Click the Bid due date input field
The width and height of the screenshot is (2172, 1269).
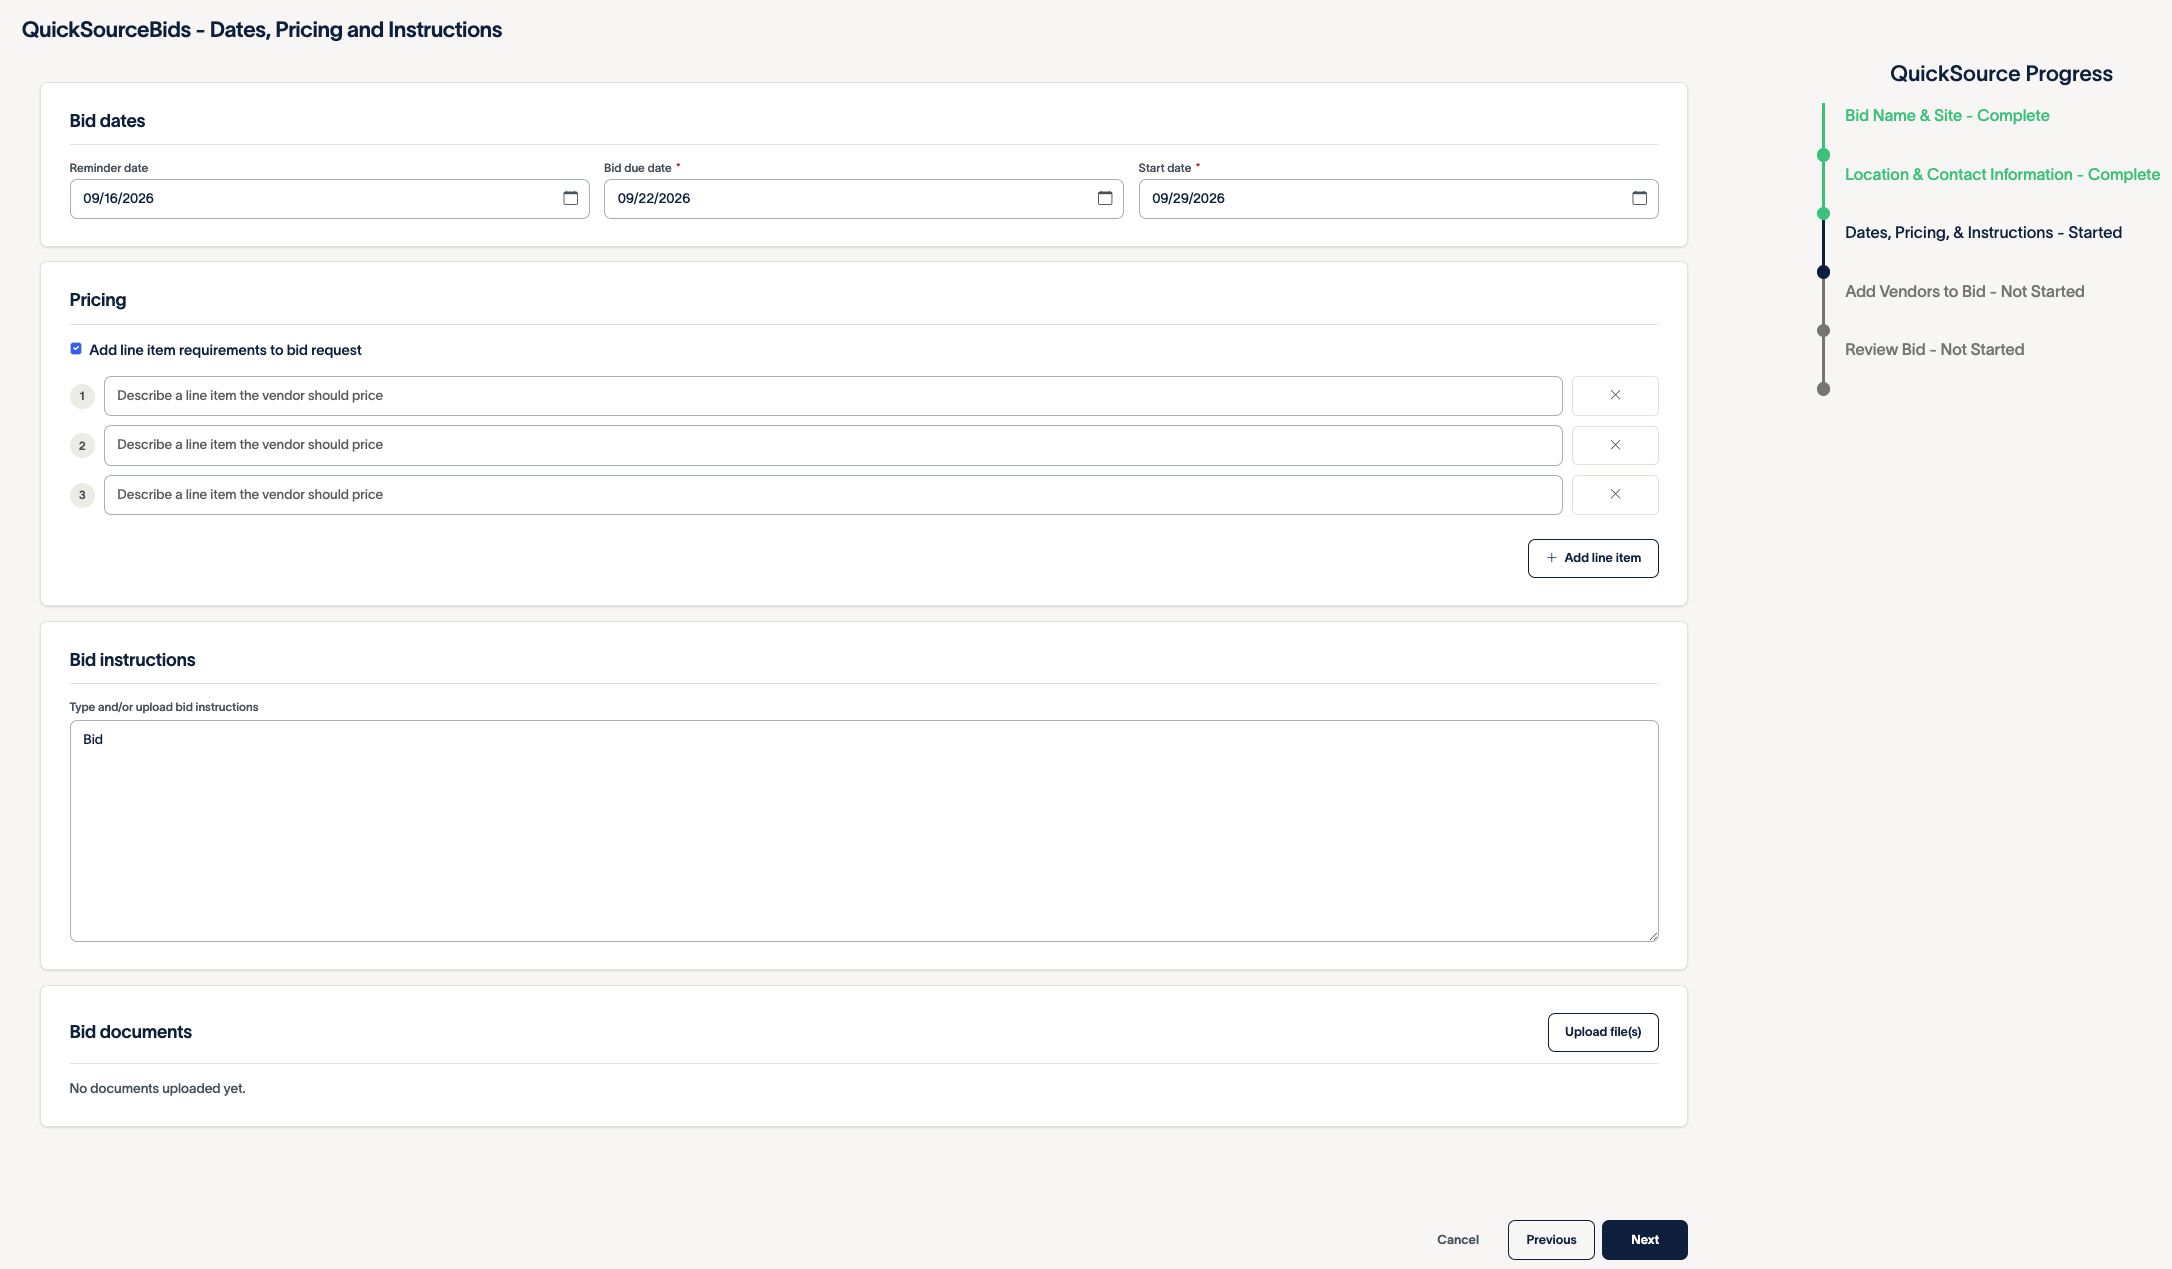(x=864, y=199)
